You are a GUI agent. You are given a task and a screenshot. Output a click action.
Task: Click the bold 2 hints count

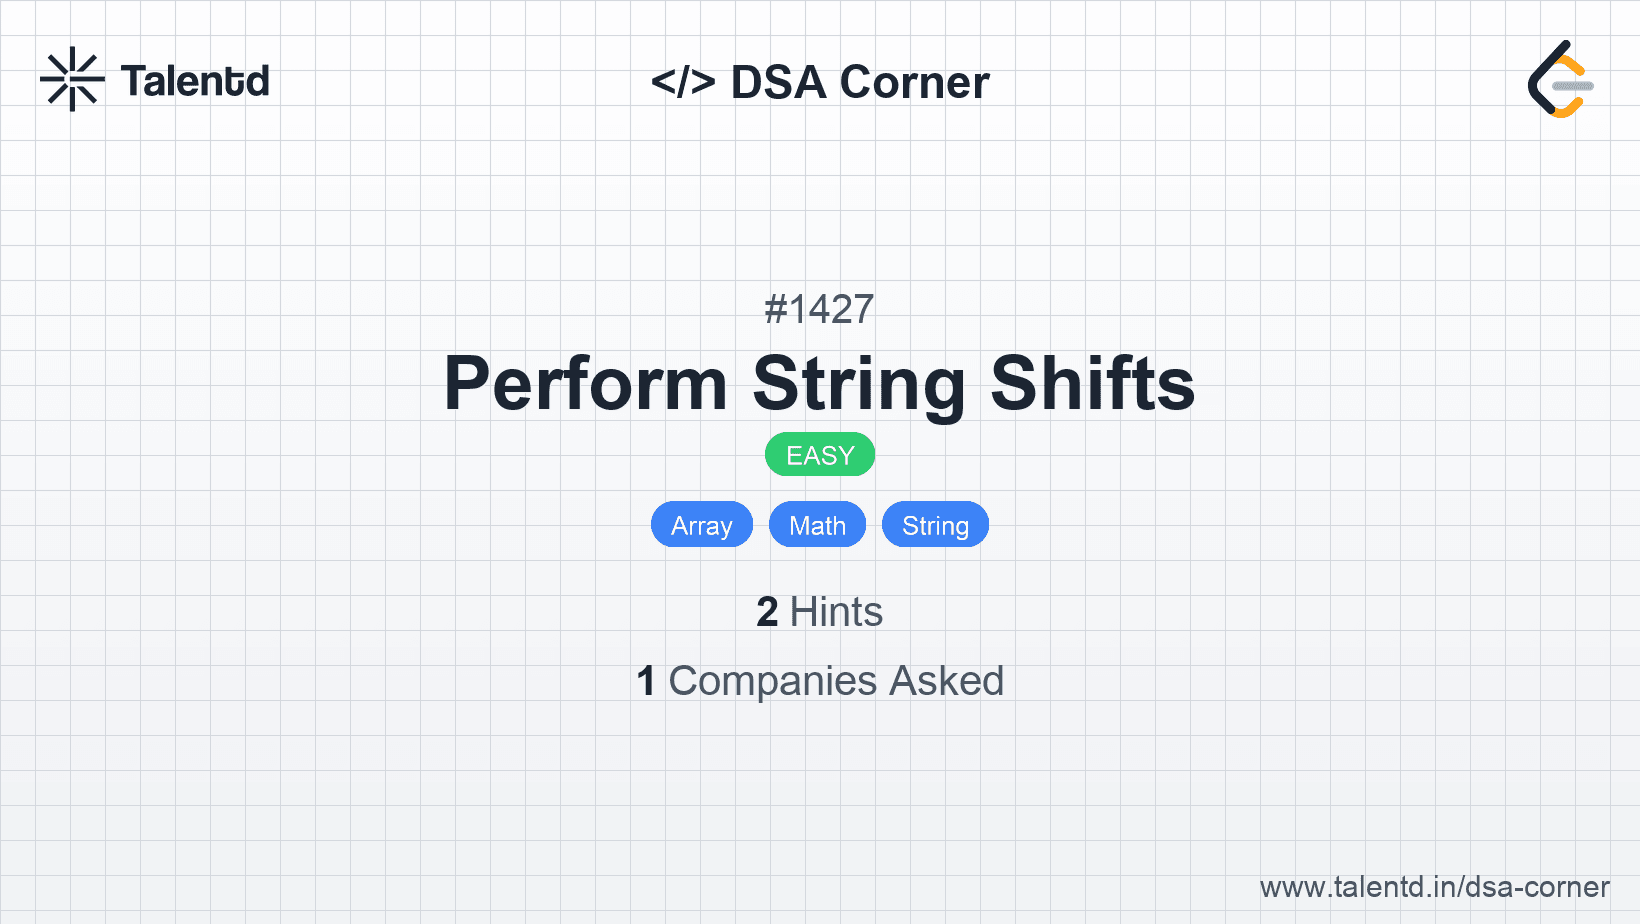tap(767, 612)
